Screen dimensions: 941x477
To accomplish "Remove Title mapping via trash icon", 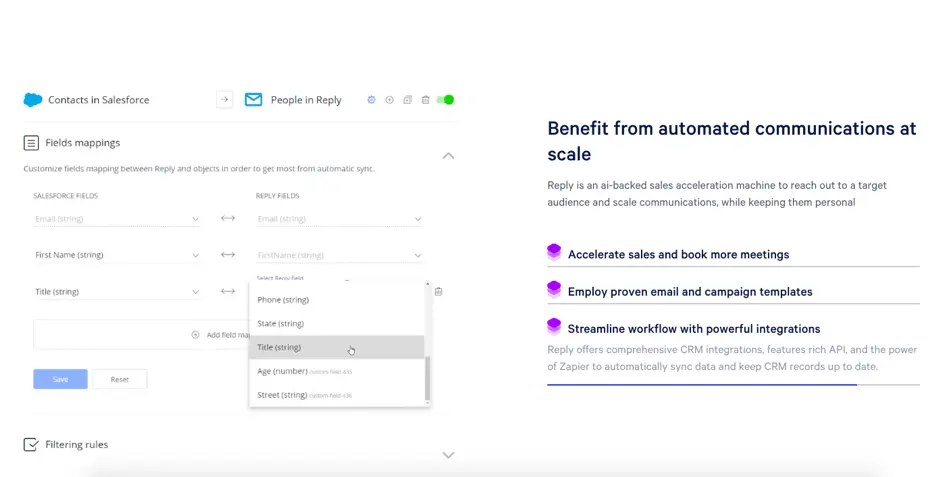I will click(439, 292).
